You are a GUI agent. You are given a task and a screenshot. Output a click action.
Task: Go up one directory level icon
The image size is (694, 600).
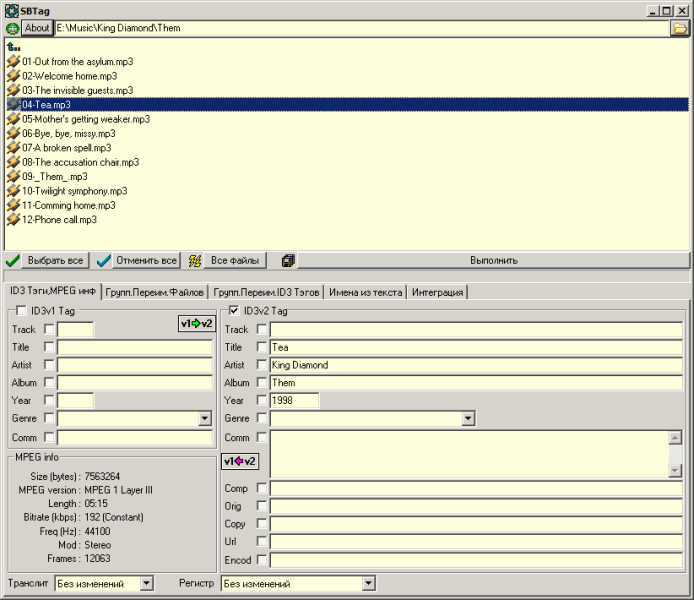point(14,46)
